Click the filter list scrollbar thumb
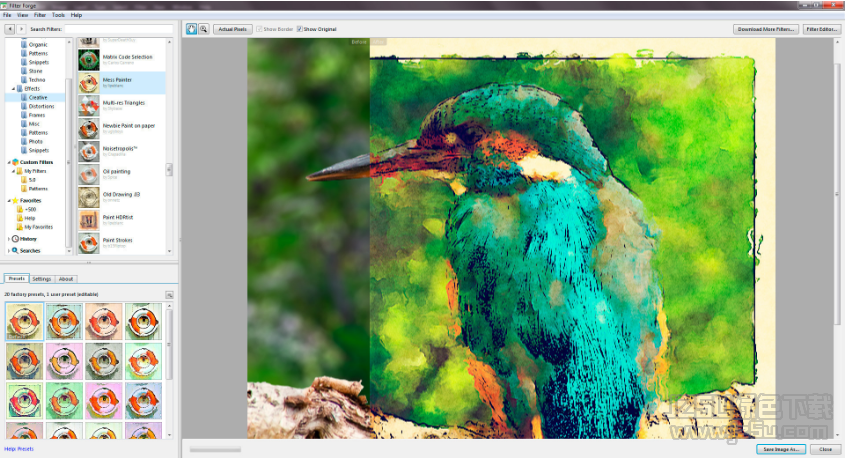 tap(169, 169)
